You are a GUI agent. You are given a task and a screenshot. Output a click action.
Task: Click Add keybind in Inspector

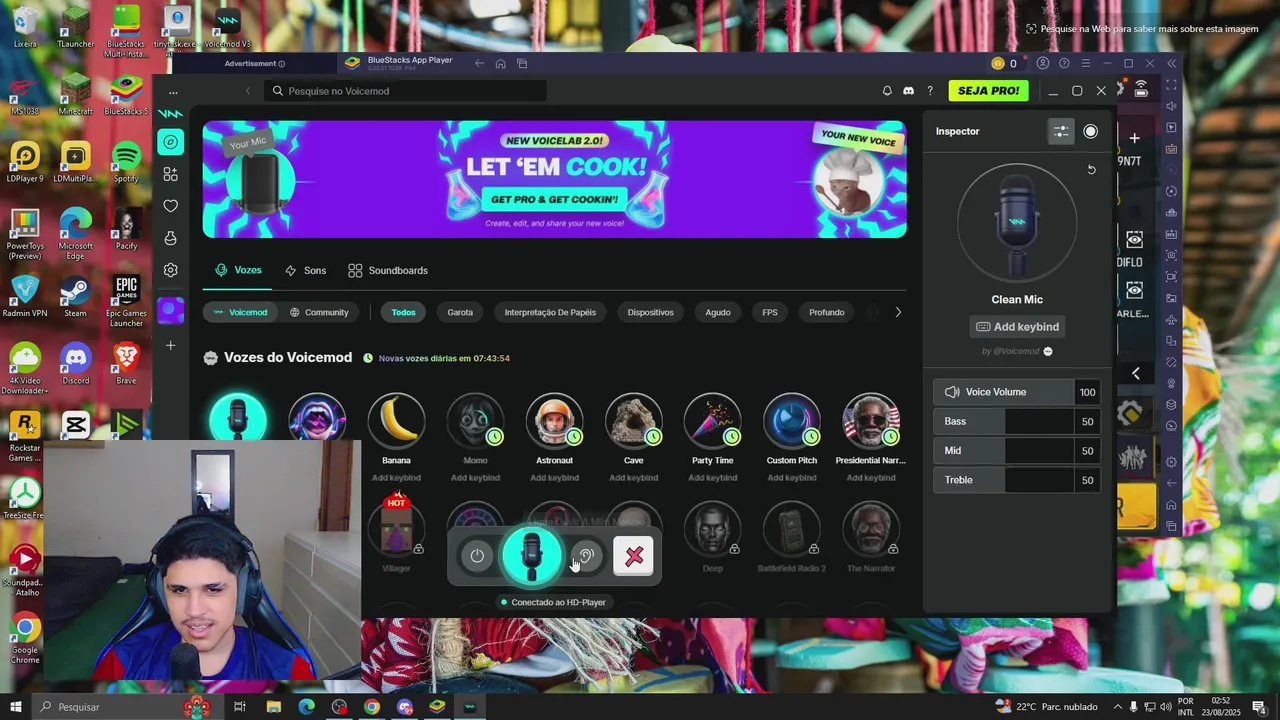1017,327
